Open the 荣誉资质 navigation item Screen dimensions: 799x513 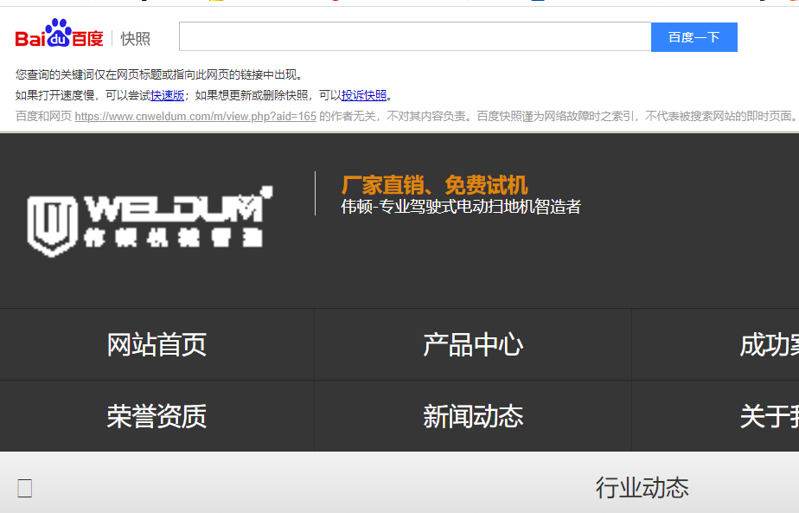[157, 416]
